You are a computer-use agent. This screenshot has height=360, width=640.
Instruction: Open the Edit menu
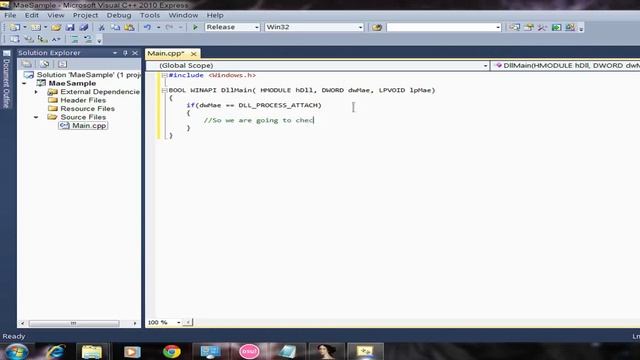pos(31,15)
